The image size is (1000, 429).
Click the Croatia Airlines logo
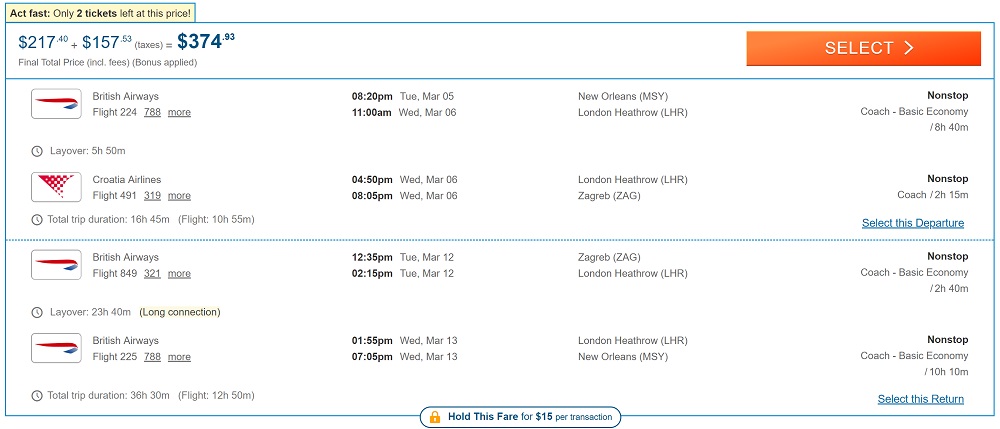[56, 187]
